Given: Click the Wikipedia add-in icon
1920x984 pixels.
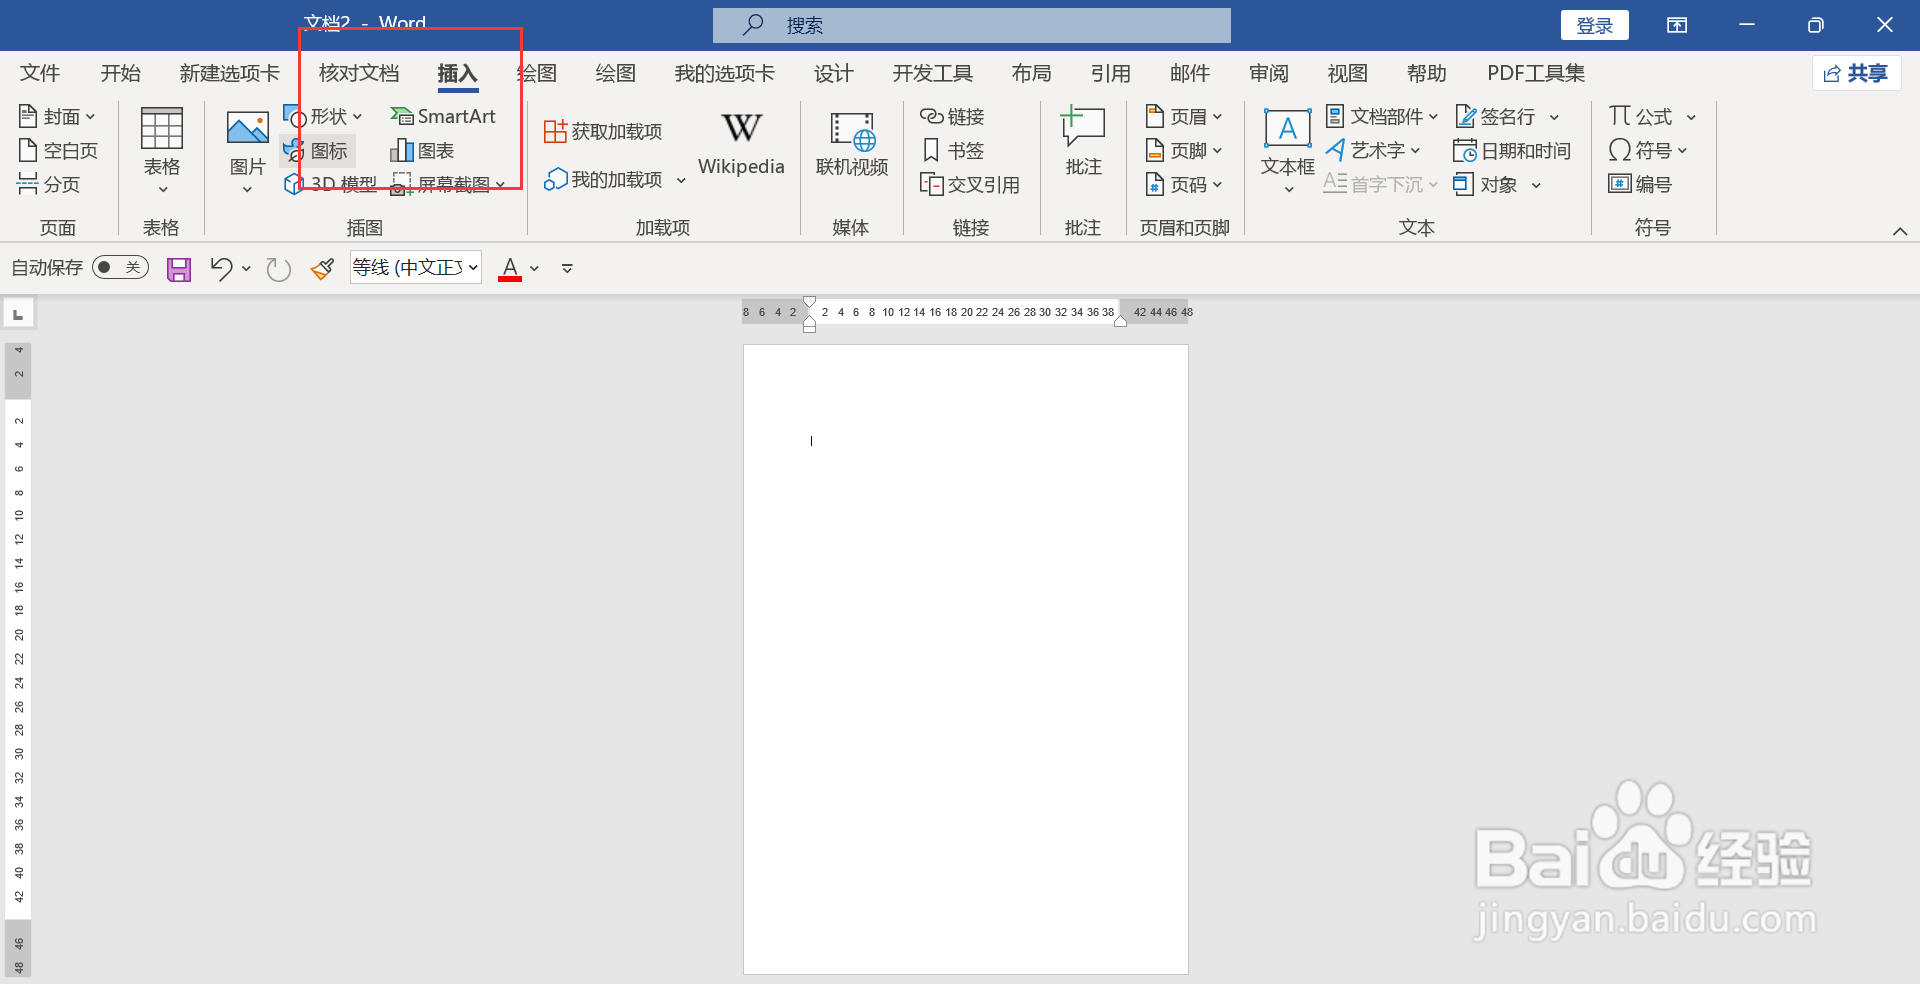Looking at the screenshot, I should coord(740,140).
